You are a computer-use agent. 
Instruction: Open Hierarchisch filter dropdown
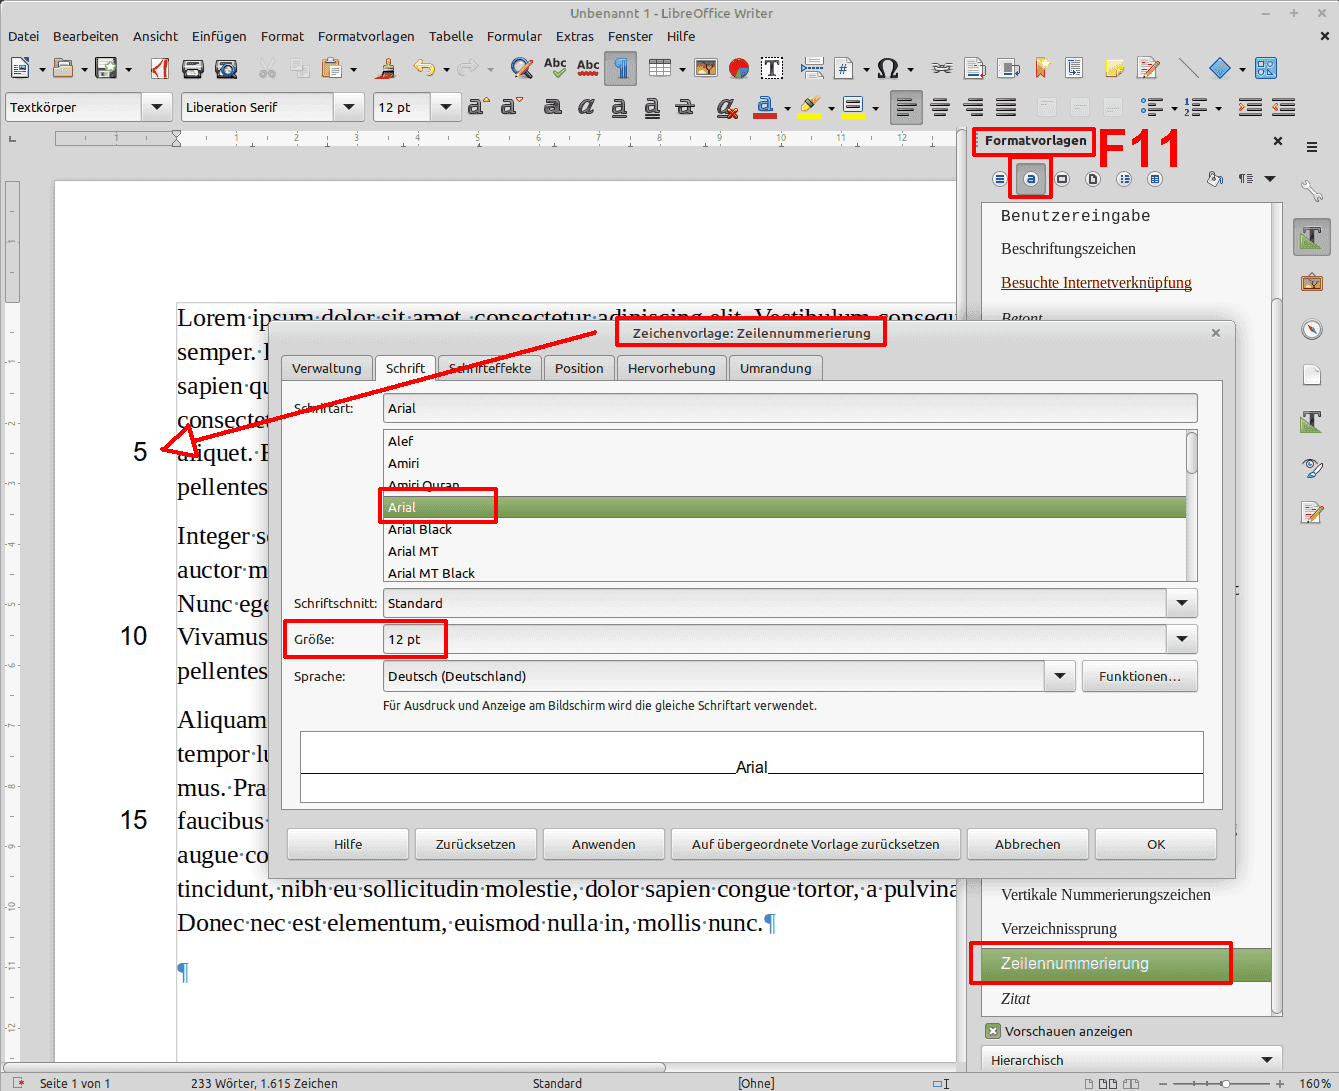[x=1132, y=1060]
